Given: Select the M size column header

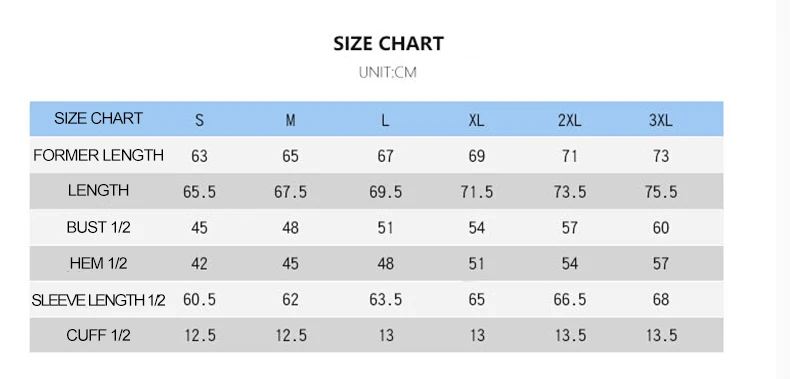Looking at the screenshot, I should 291,120.
